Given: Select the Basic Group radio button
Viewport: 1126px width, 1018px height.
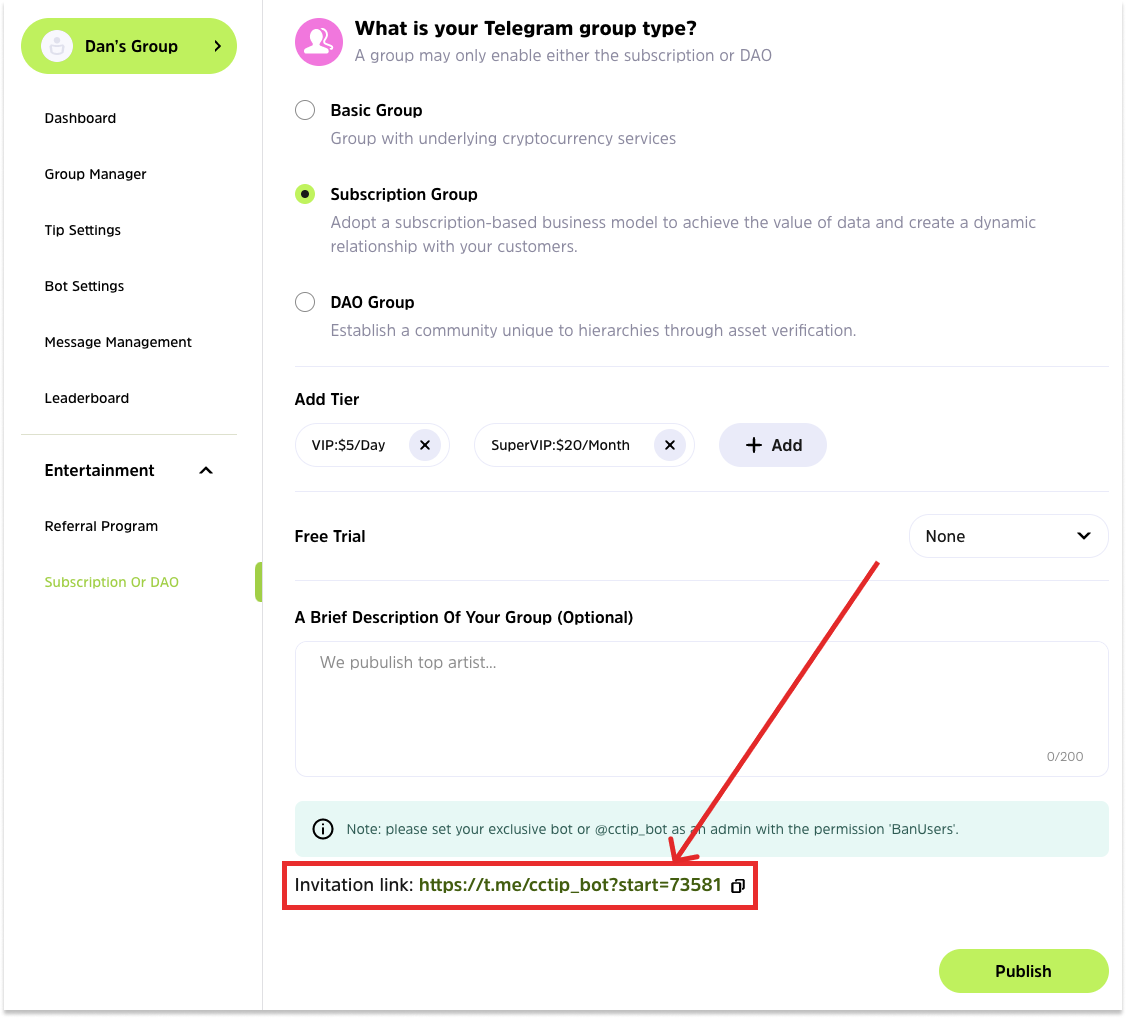Looking at the screenshot, I should tap(305, 110).
